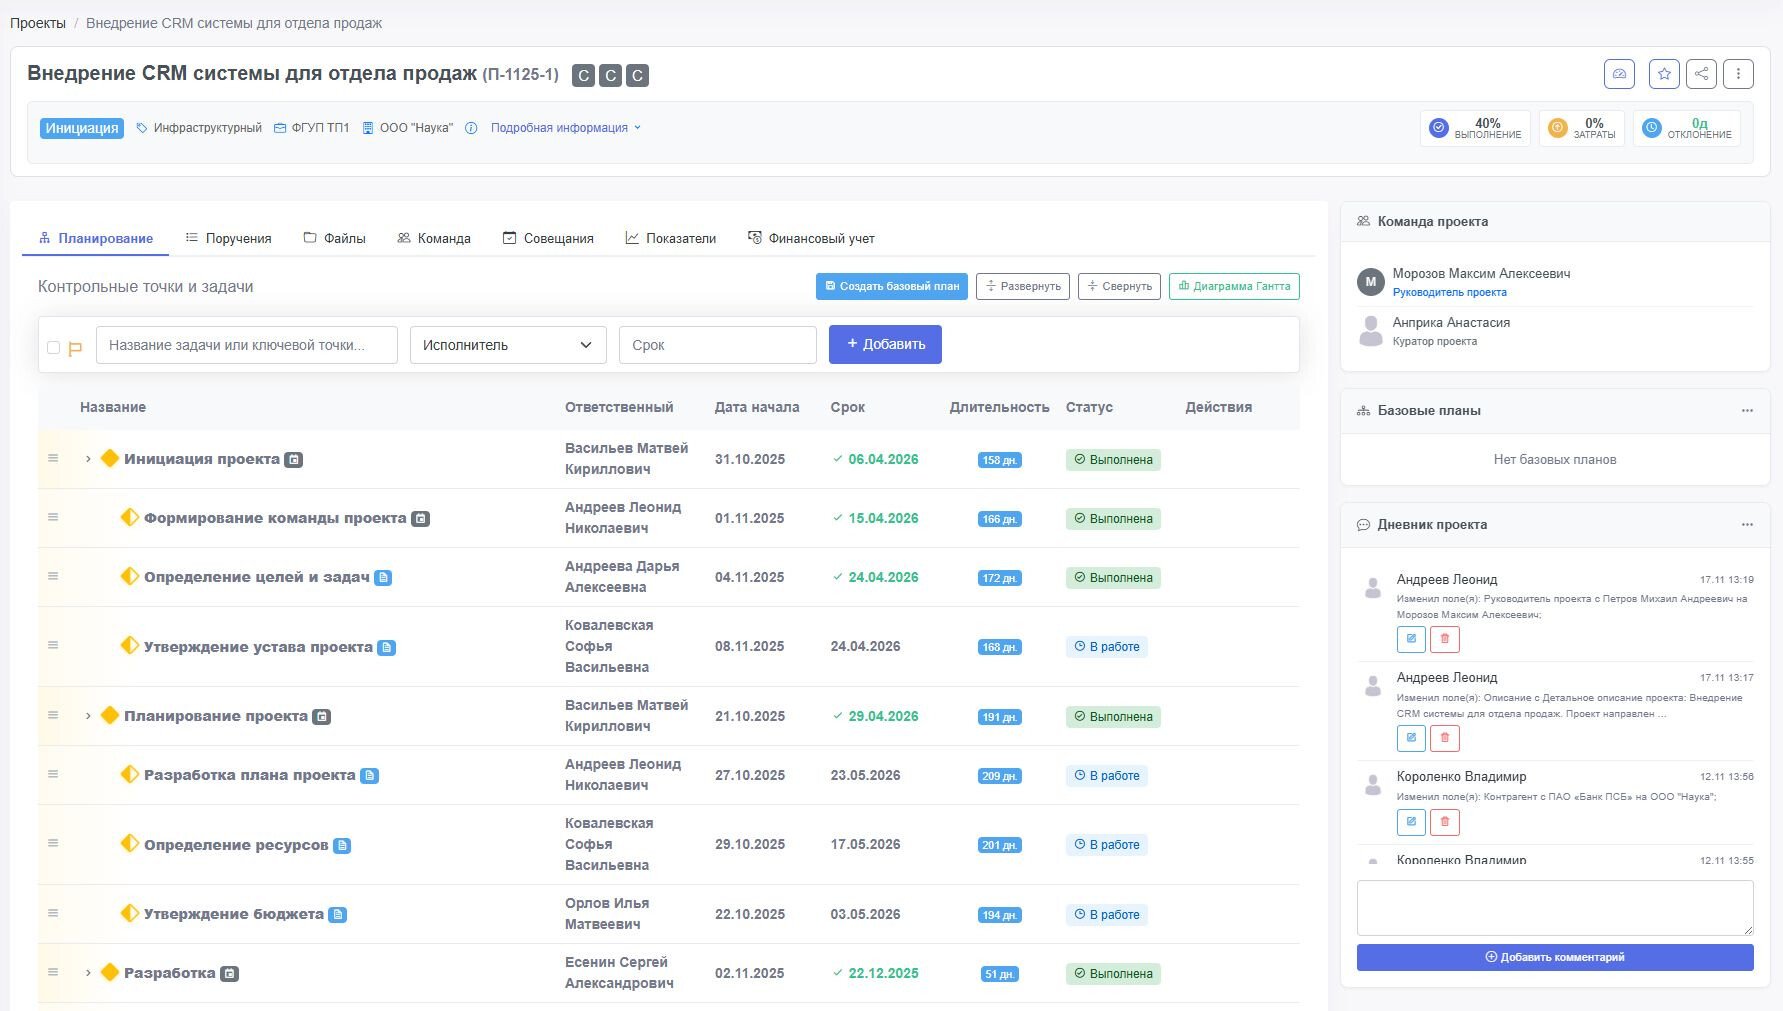Mark project as favorite with star icon

pos(1664,74)
